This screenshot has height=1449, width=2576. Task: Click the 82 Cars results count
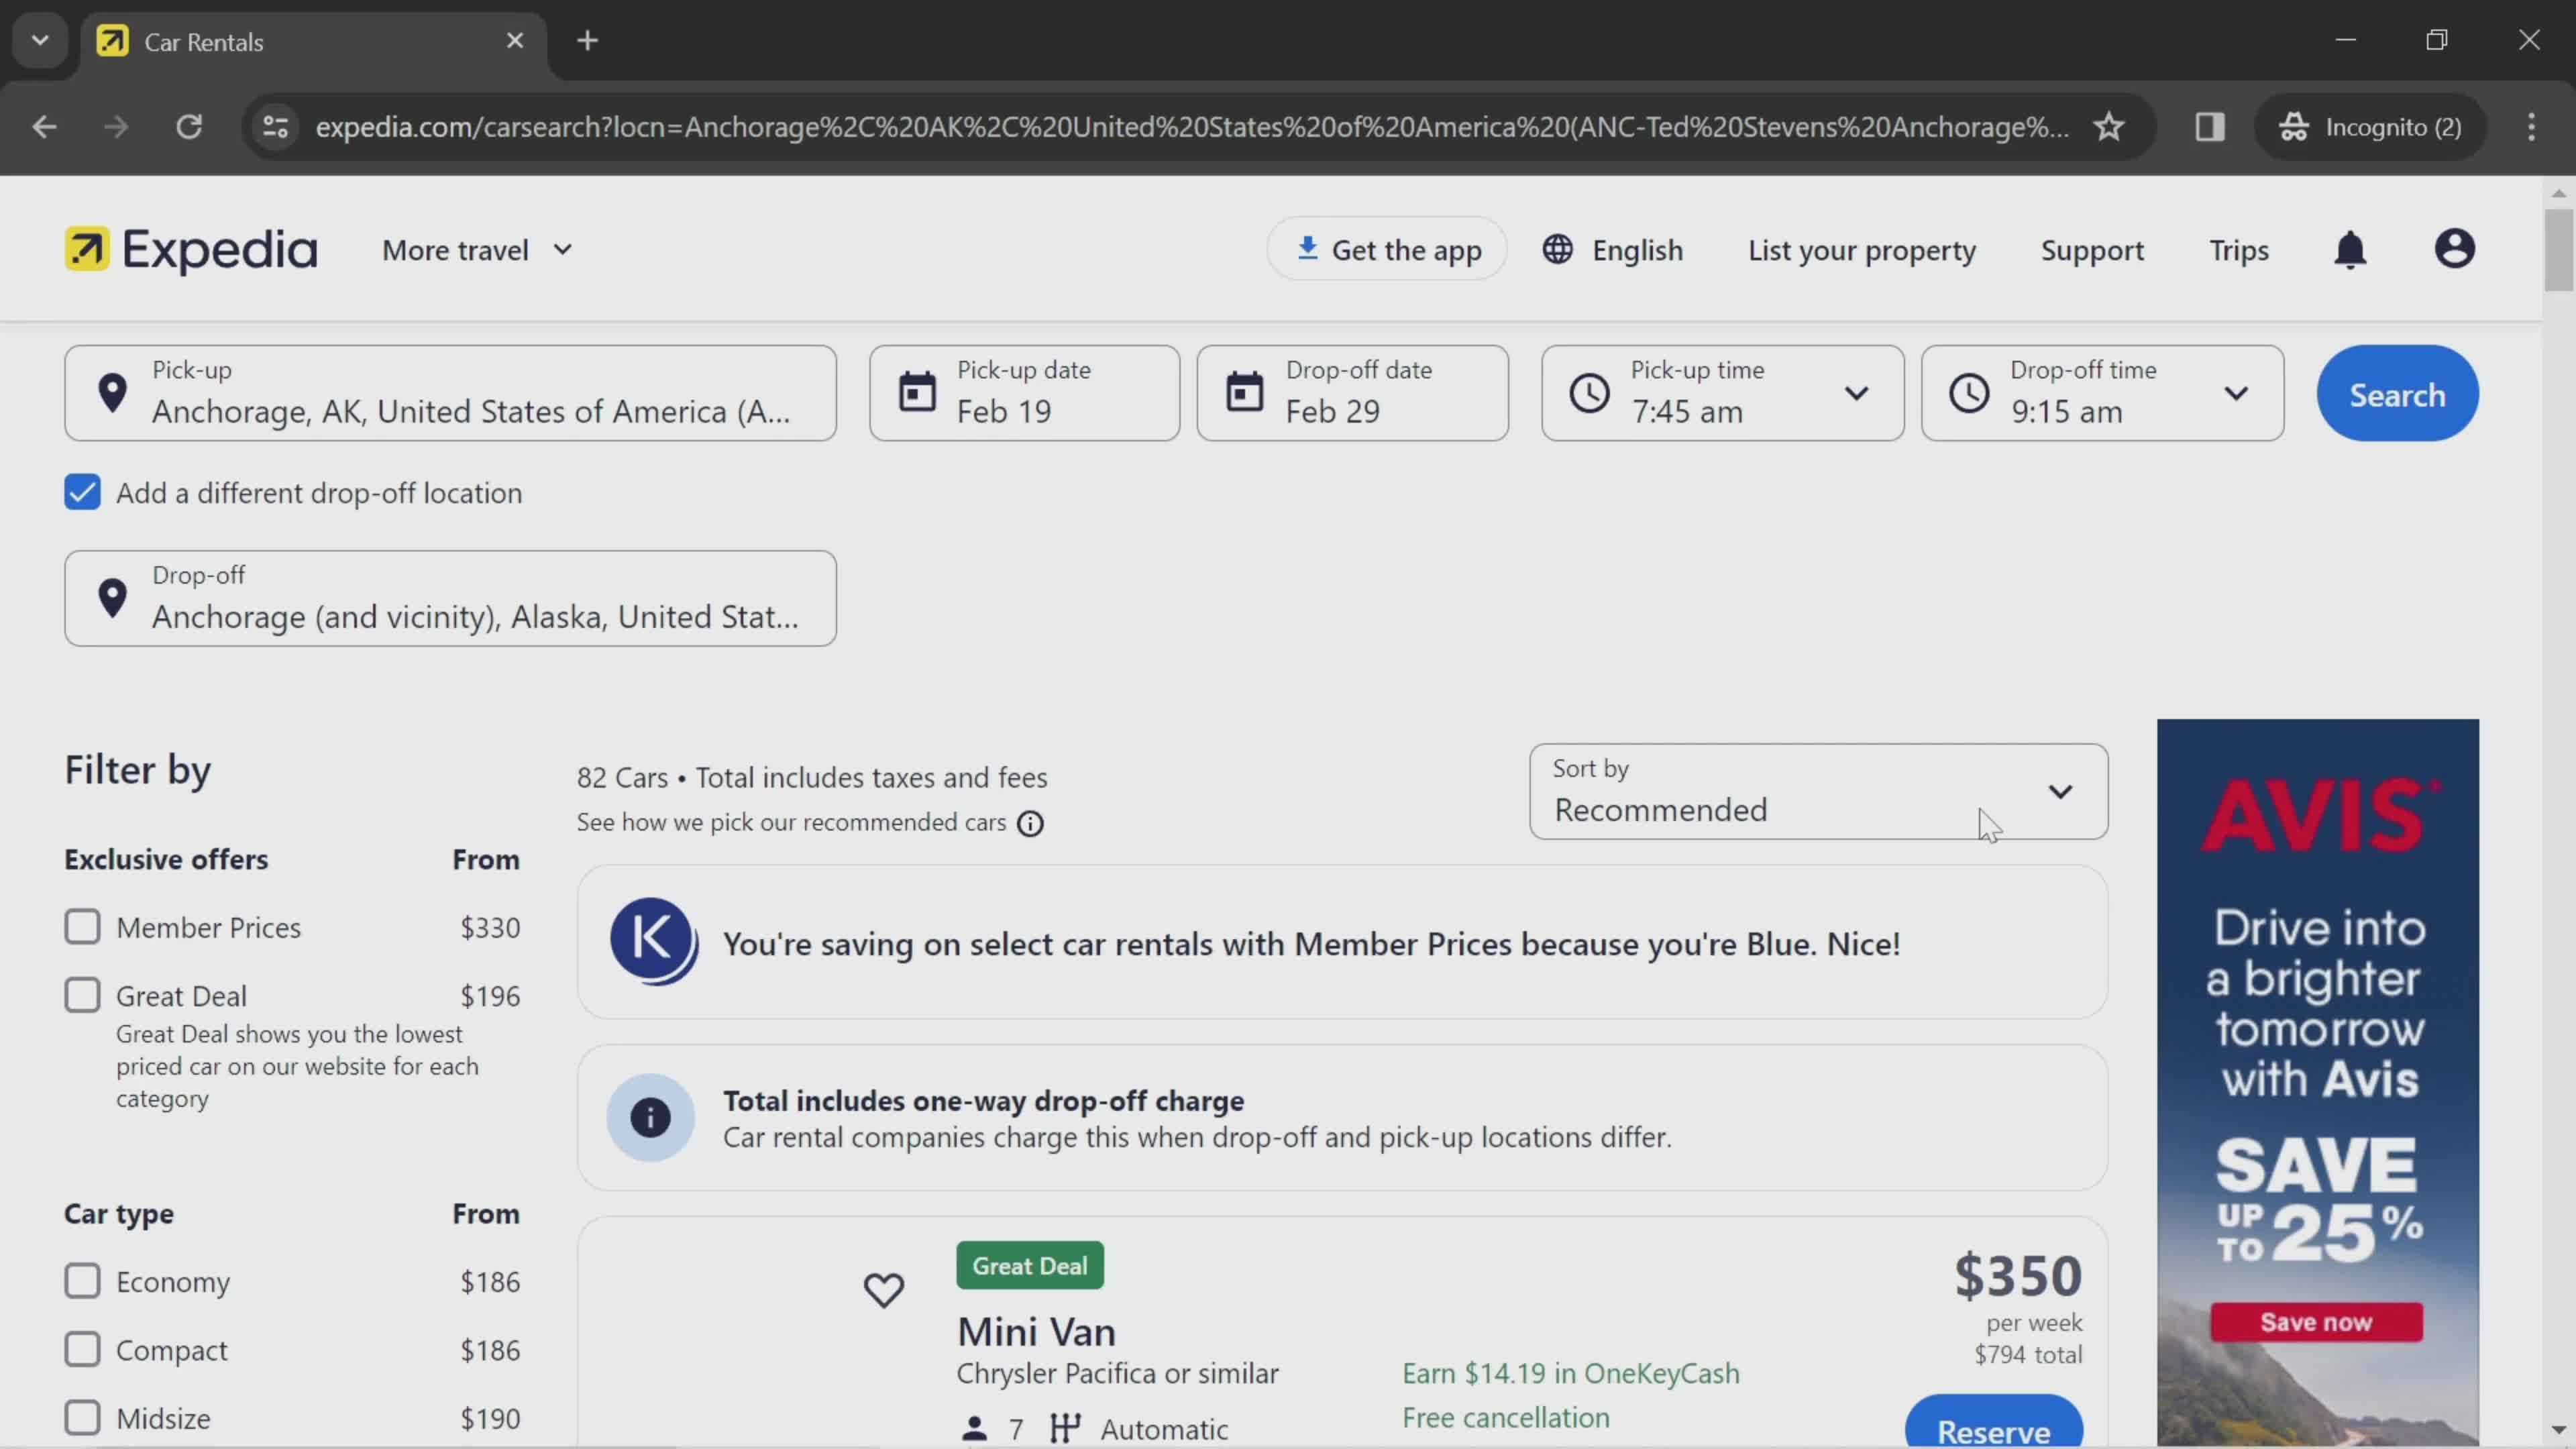[621, 777]
